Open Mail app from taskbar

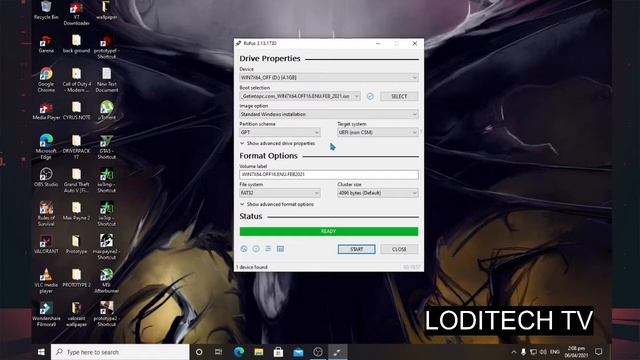point(298,352)
